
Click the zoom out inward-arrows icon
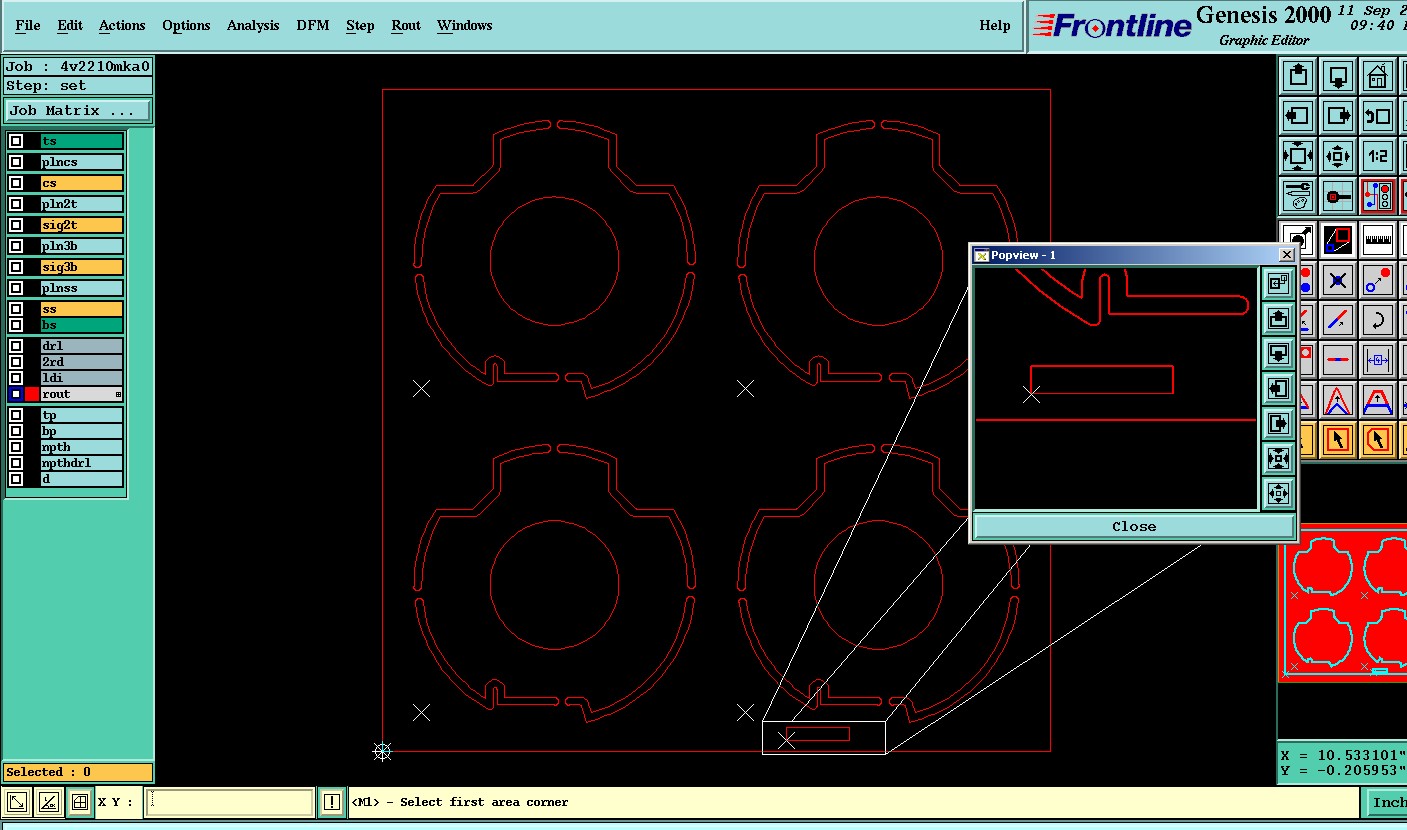tap(1337, 156)
